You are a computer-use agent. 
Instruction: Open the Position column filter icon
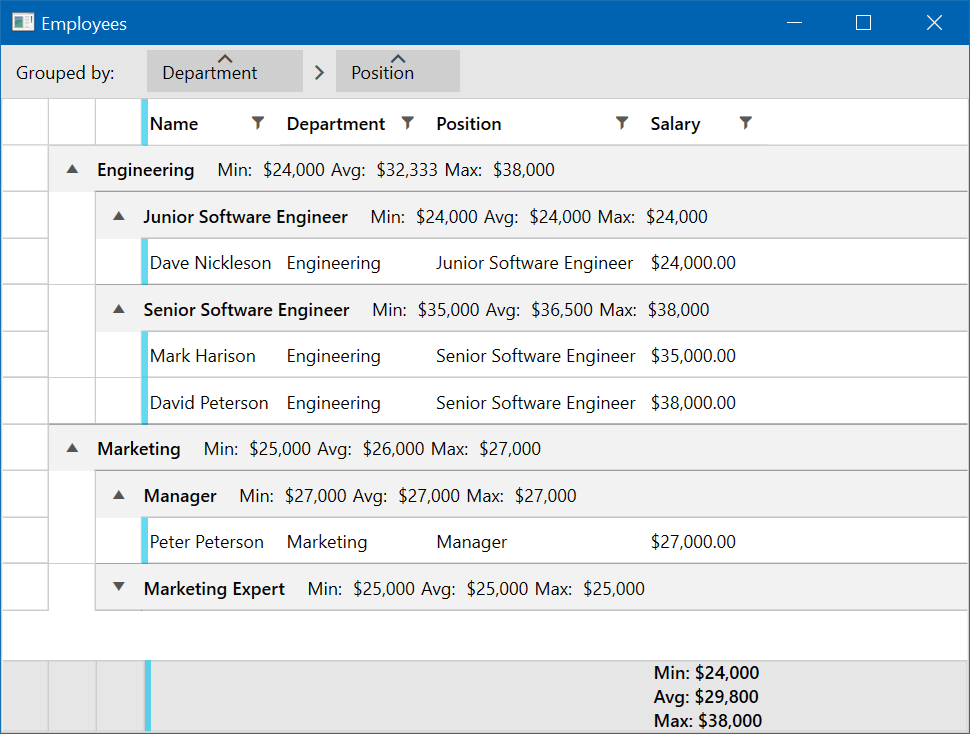click(622, 123)
